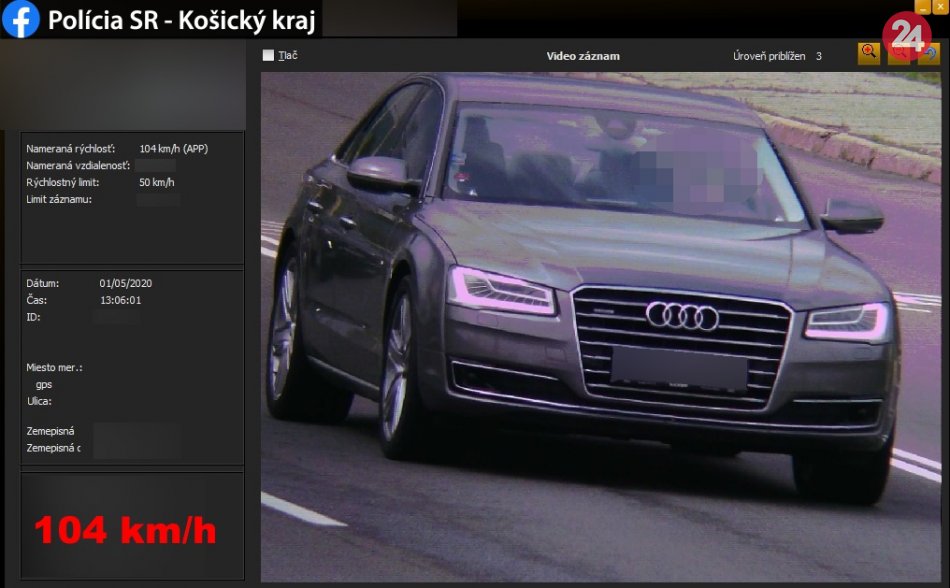Viewport: 950px width, 588px height.
Task: Close the radar viewer window
Action: tap(939, 6)
